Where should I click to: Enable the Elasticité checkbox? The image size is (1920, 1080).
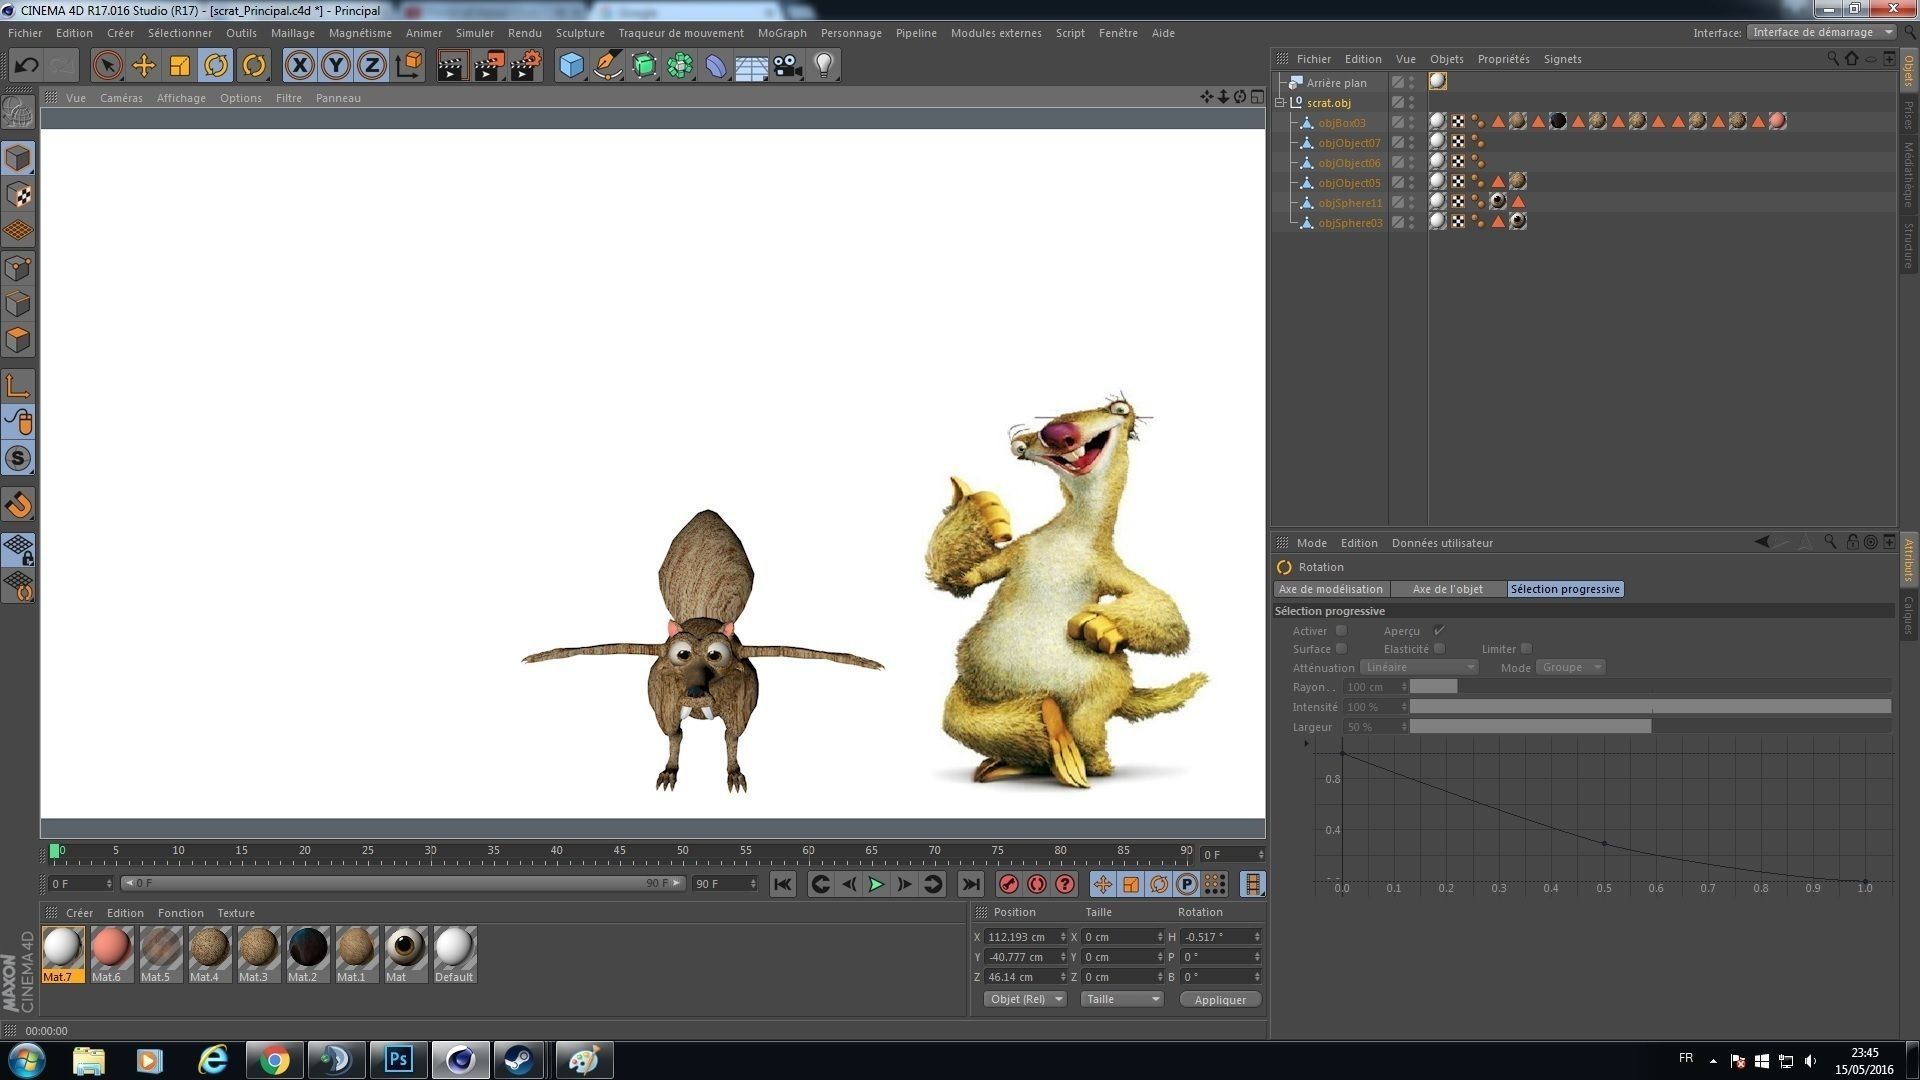tap(1439, 649)
